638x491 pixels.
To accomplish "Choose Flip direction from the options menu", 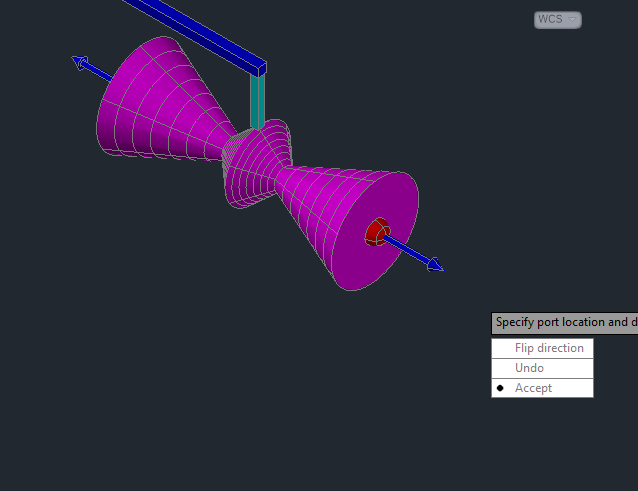I will pos(542,348).
